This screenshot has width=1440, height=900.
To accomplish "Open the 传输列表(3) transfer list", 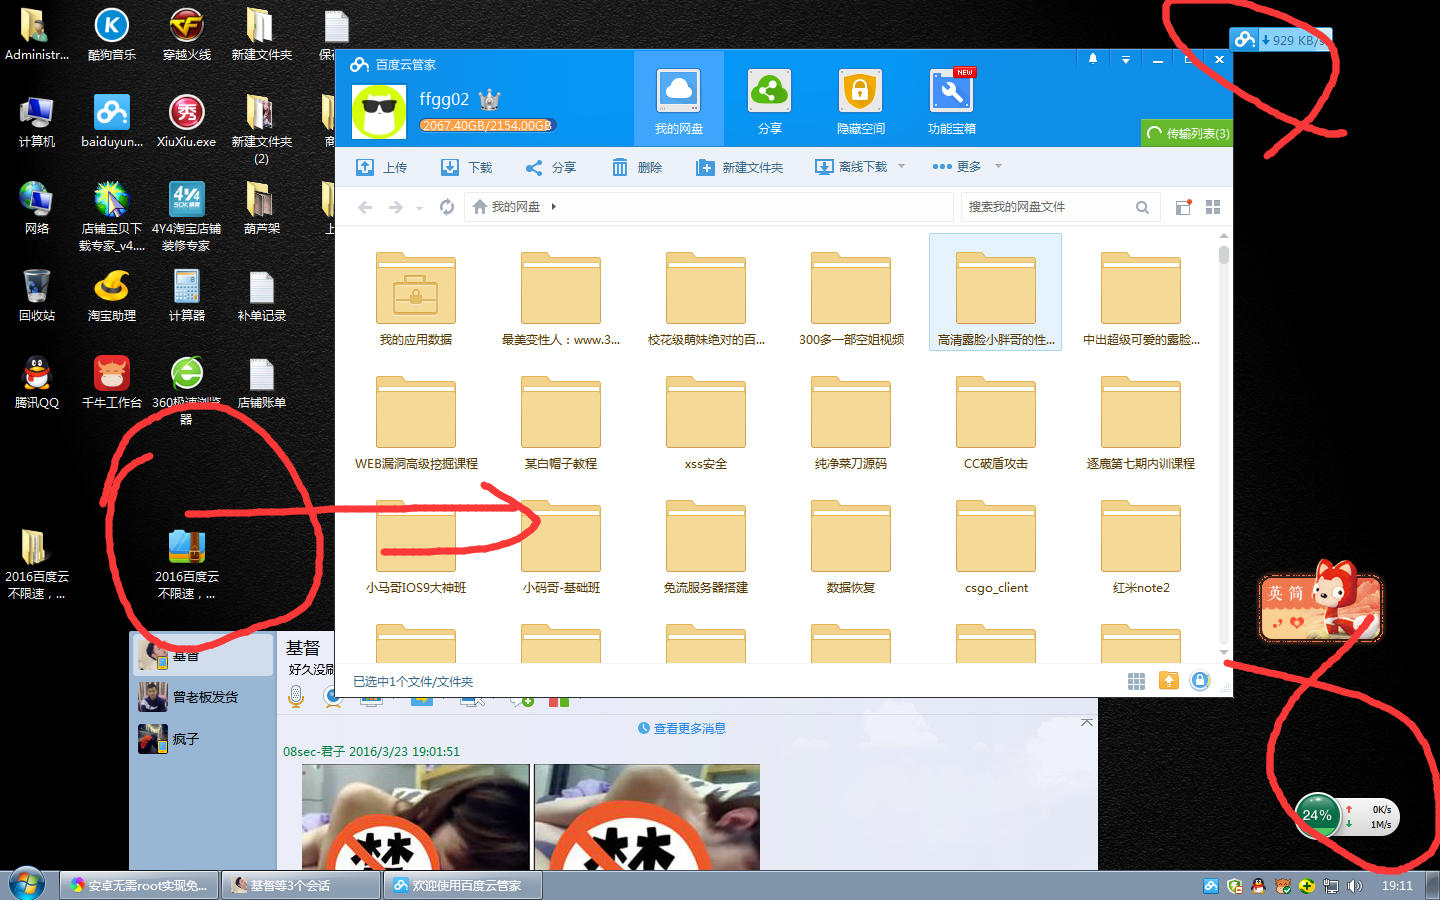I will pyautogui.click(x=1188, y=133).
